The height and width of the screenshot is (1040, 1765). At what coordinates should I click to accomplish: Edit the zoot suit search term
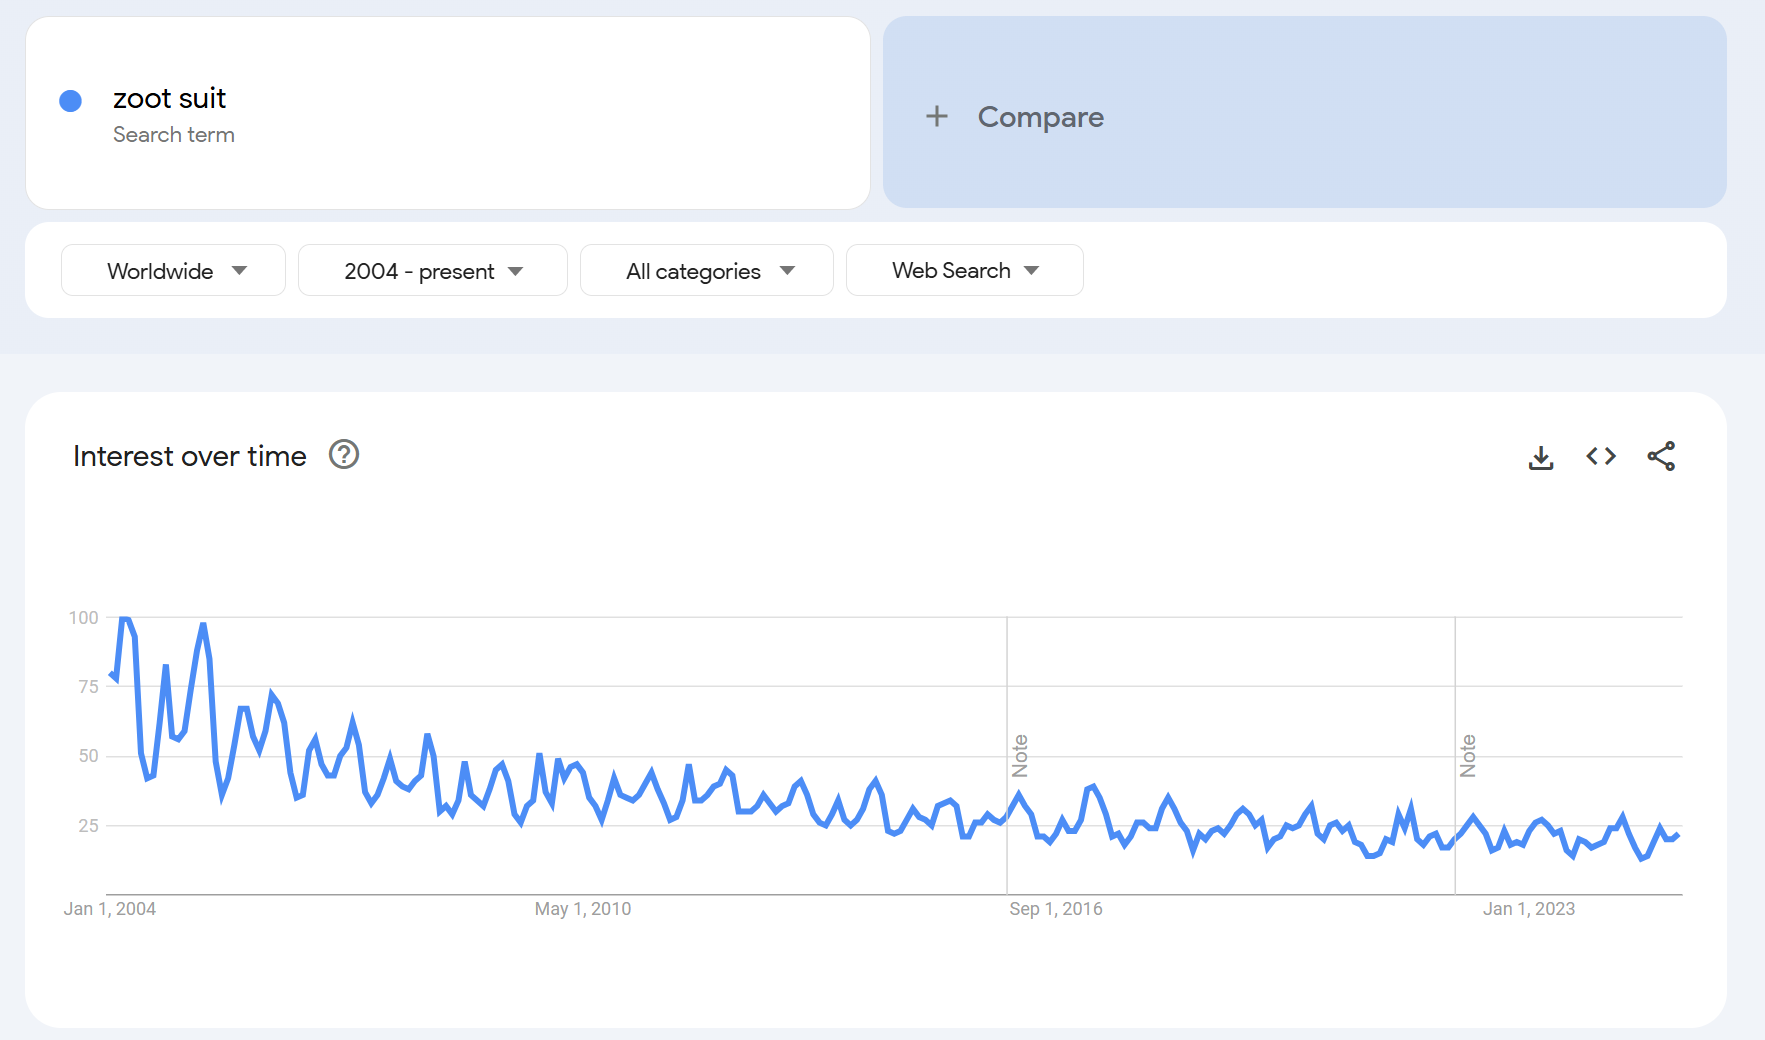[170, 98]
